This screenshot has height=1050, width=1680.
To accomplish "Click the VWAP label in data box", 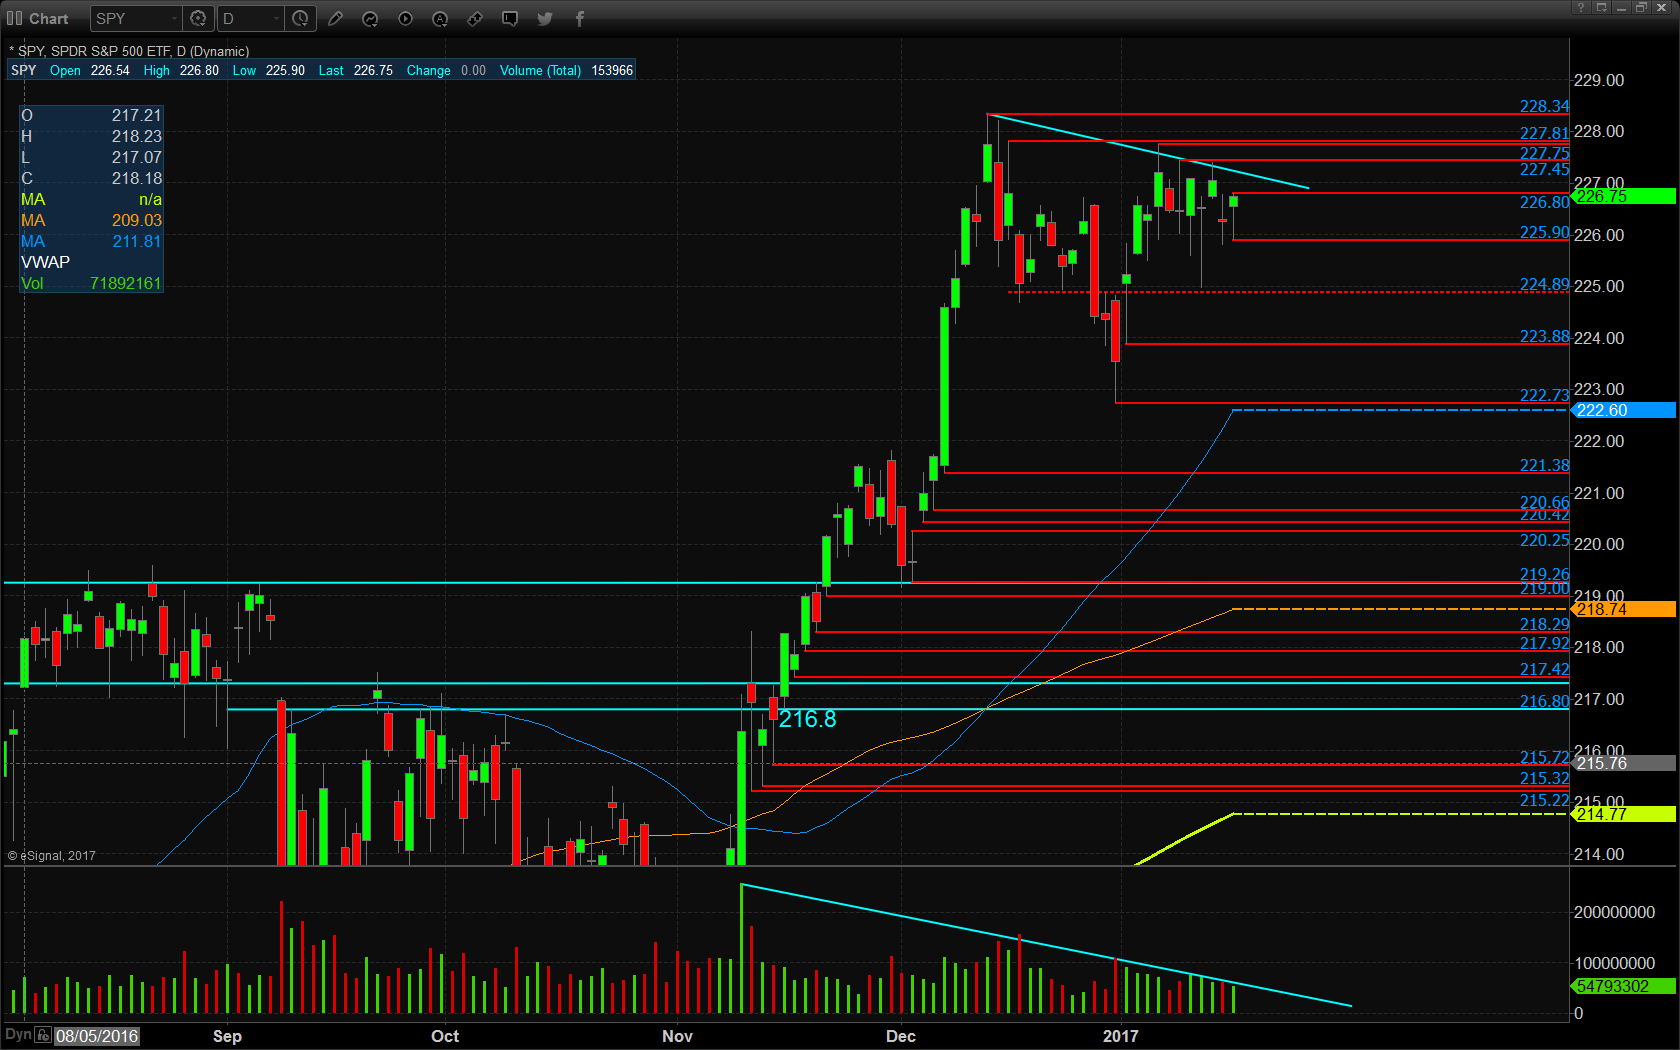I will point(46,262).
